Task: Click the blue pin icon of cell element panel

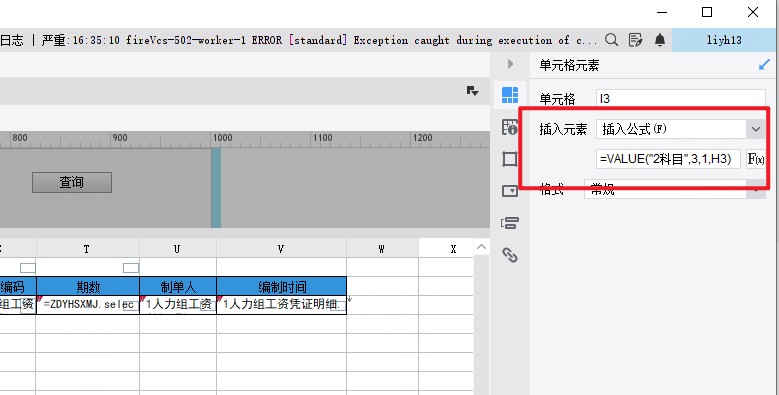Action: click(x=764, y=65)
